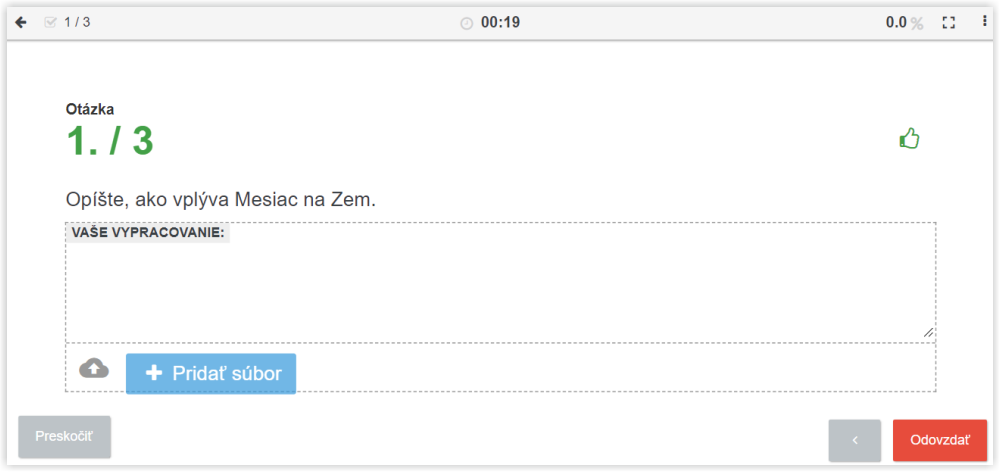This screenshot has width=1000, height=472.
Task: Click the VAŠE VYPRACOVANIE label
Action: click(148, 233)
